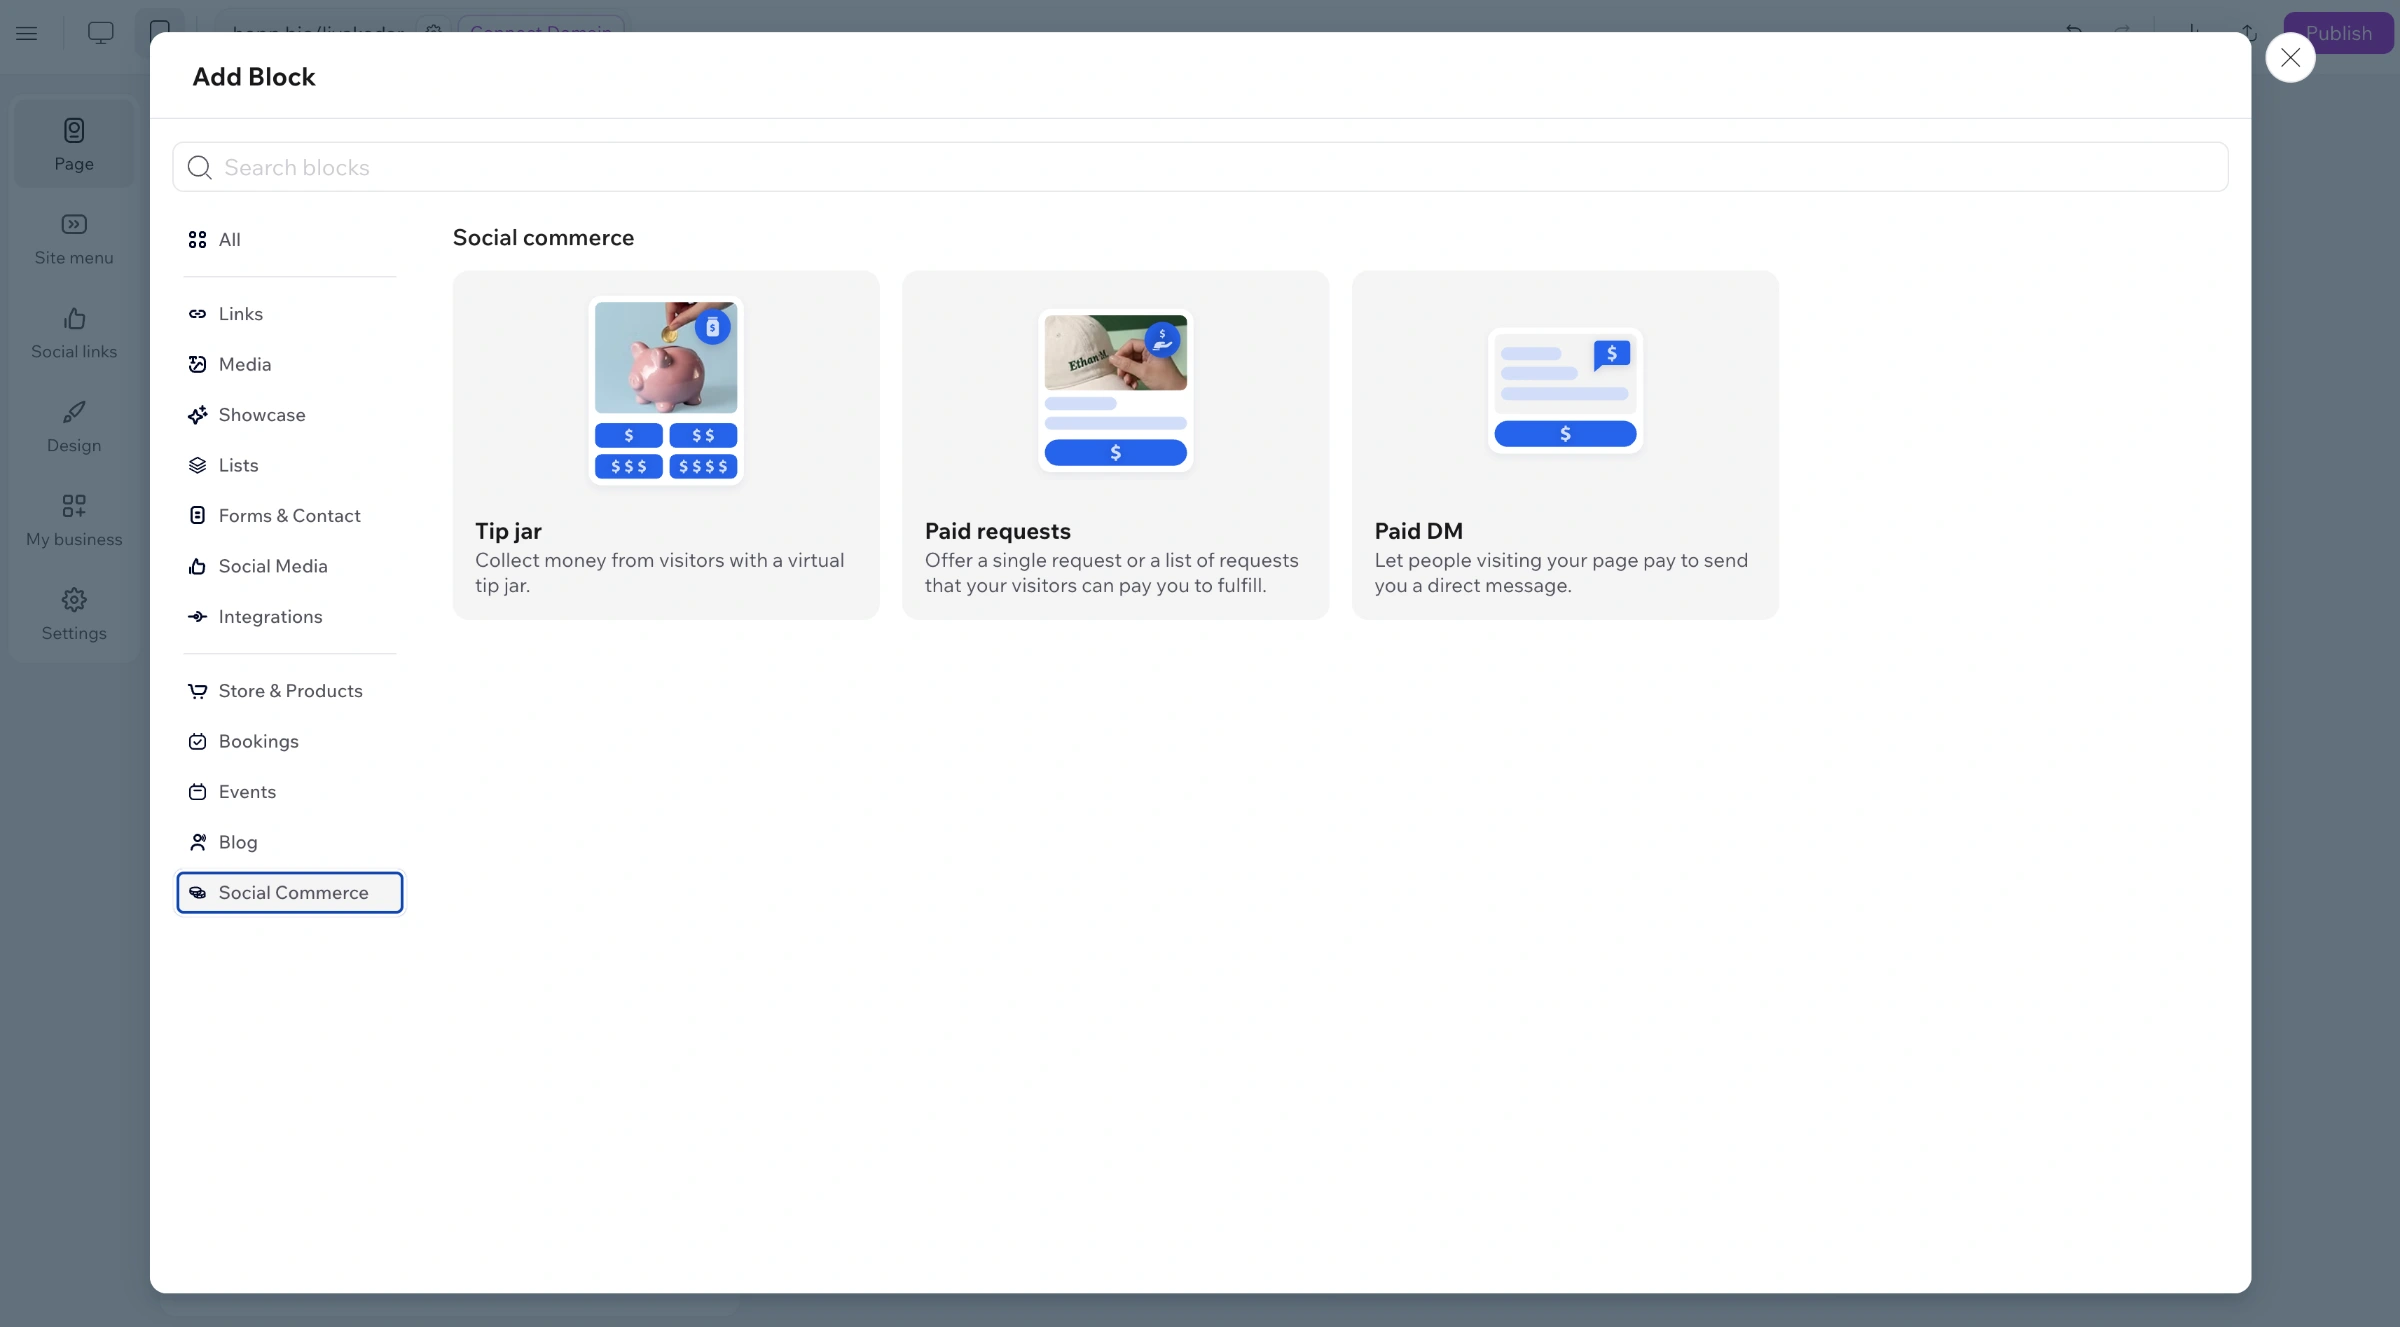Click the Paid DM preview image

tap(1565, 390)
